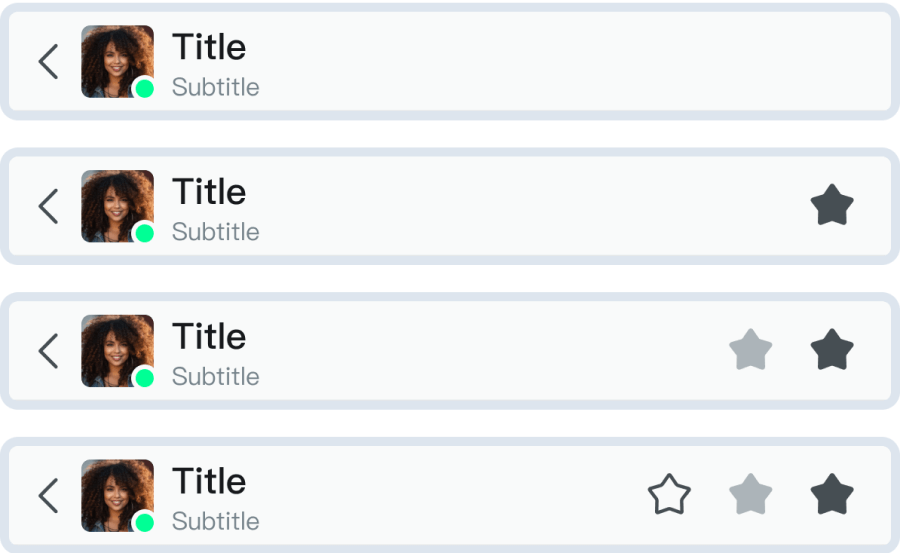The image size is (900, 553).
Task: Select the avatar image in the third header
Action: [115, 349]
